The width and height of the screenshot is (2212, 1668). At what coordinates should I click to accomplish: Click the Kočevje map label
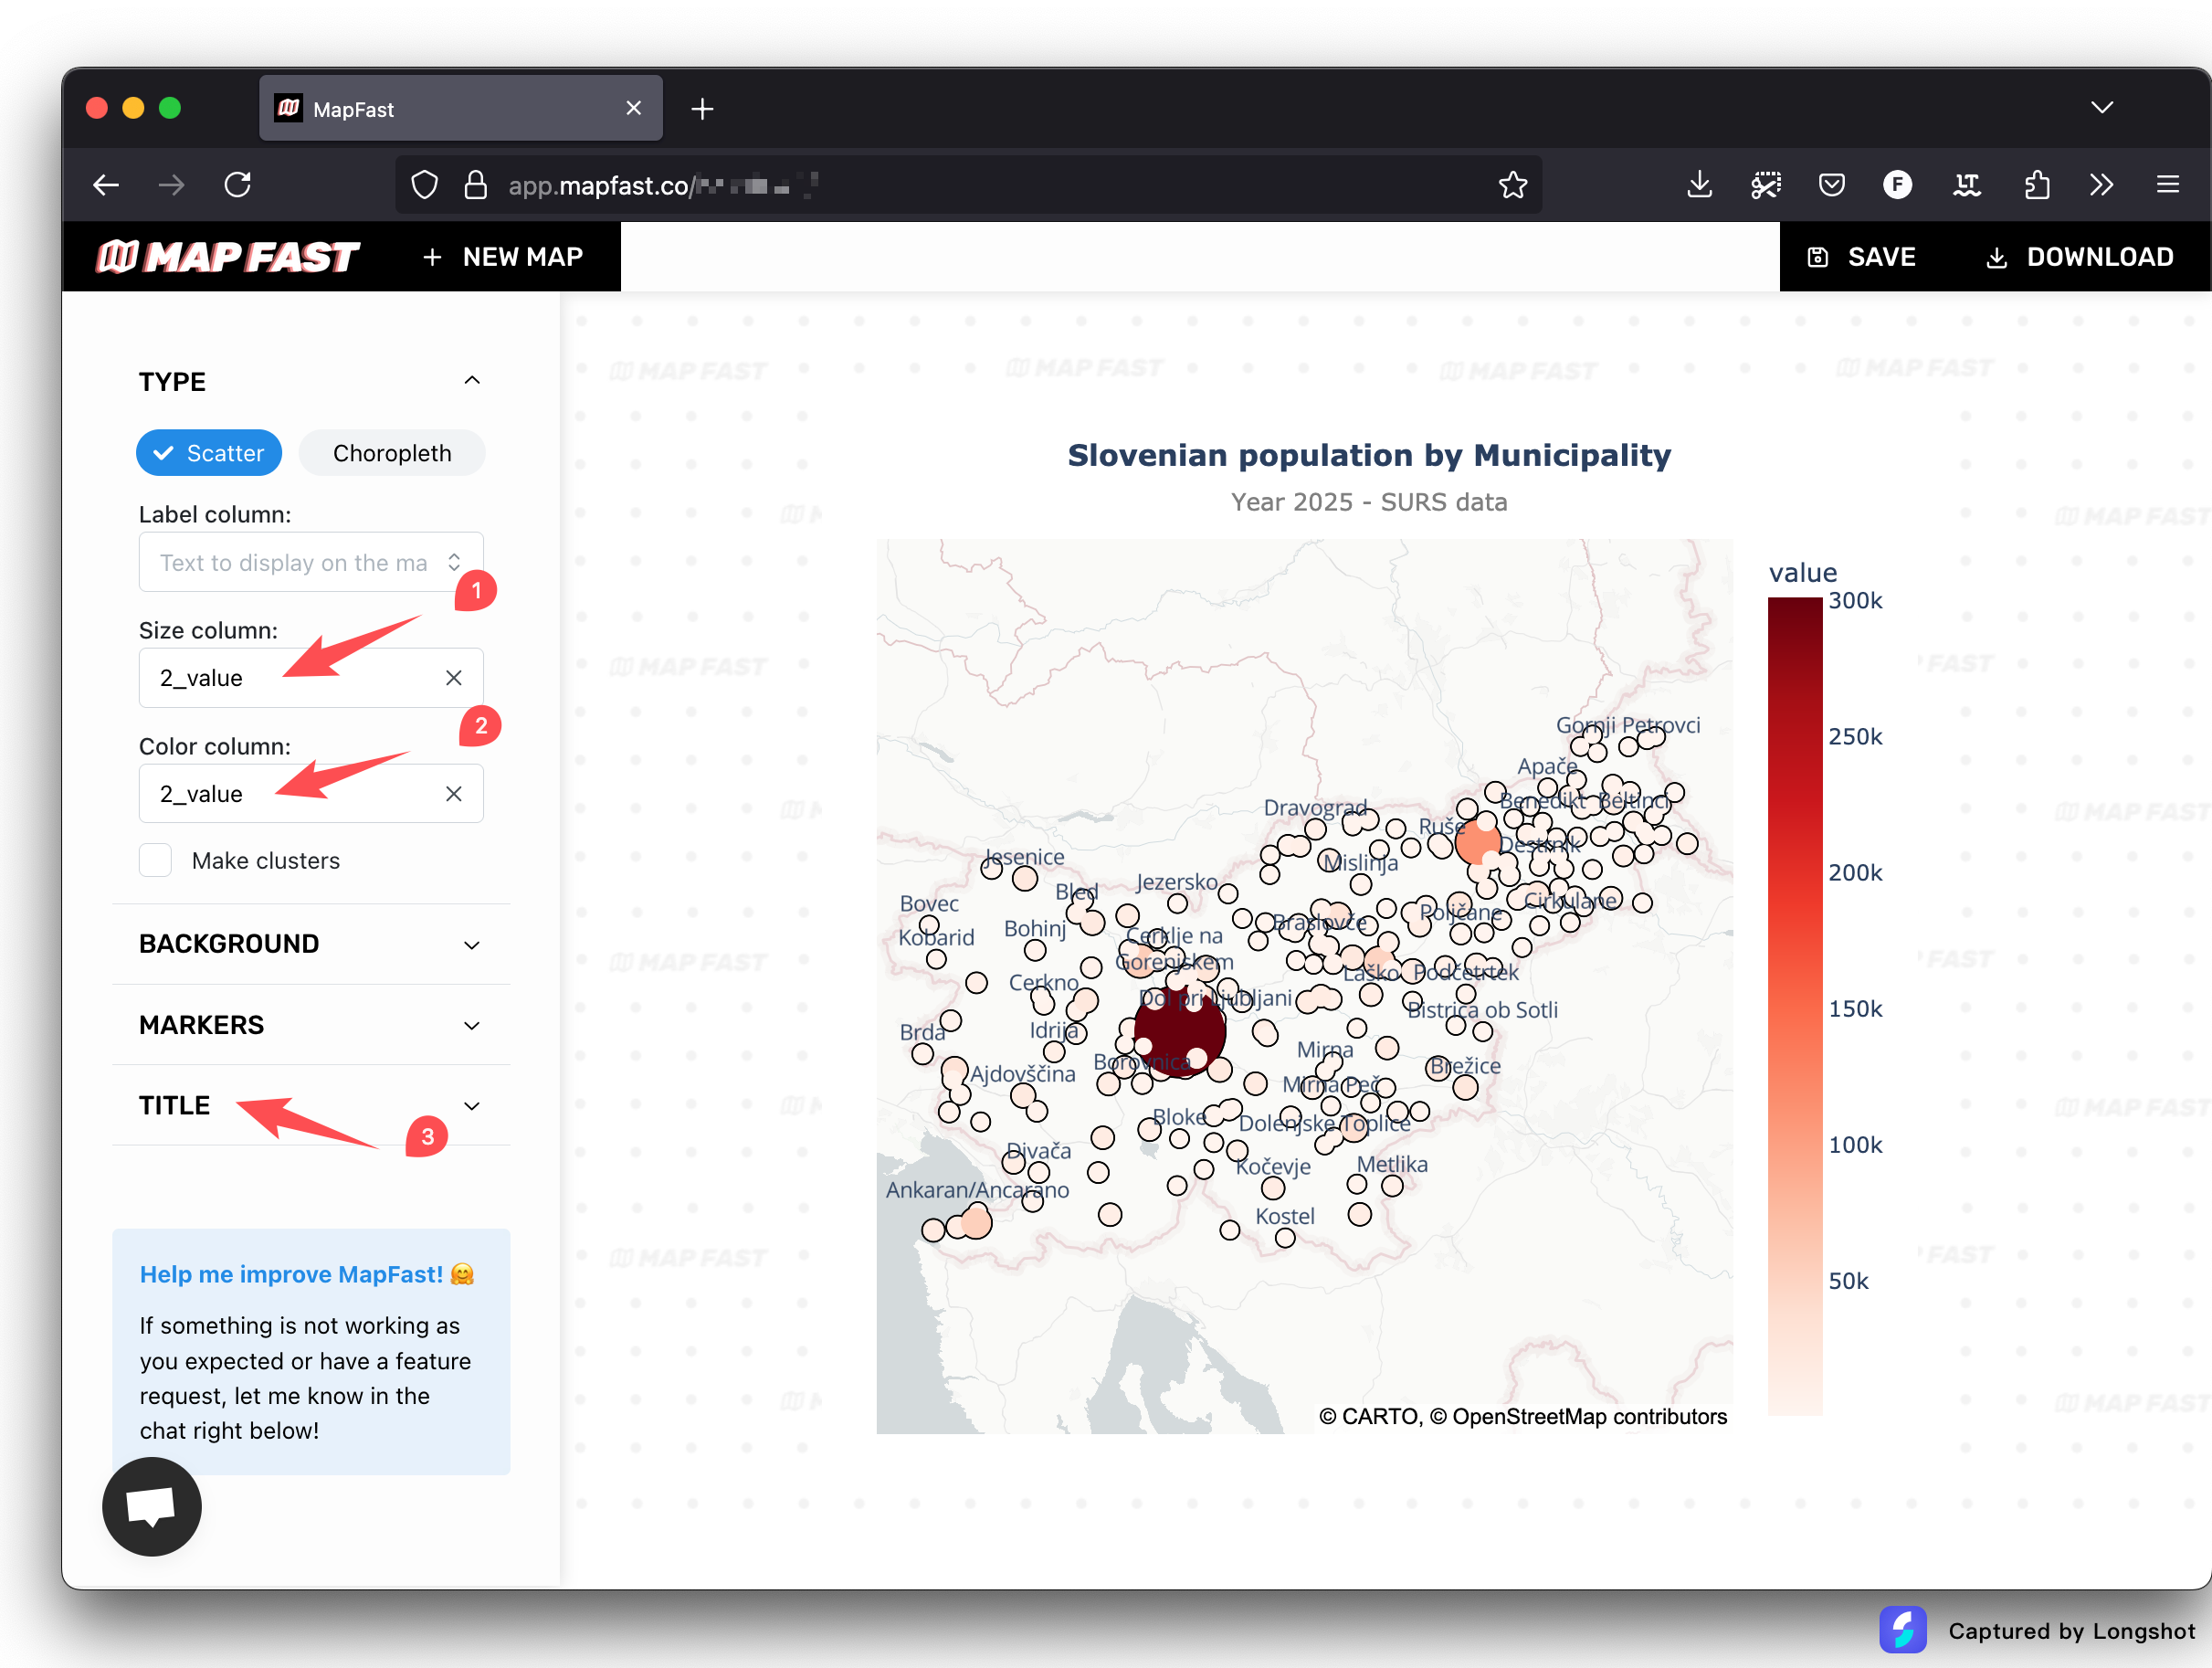point(1273,1167)
